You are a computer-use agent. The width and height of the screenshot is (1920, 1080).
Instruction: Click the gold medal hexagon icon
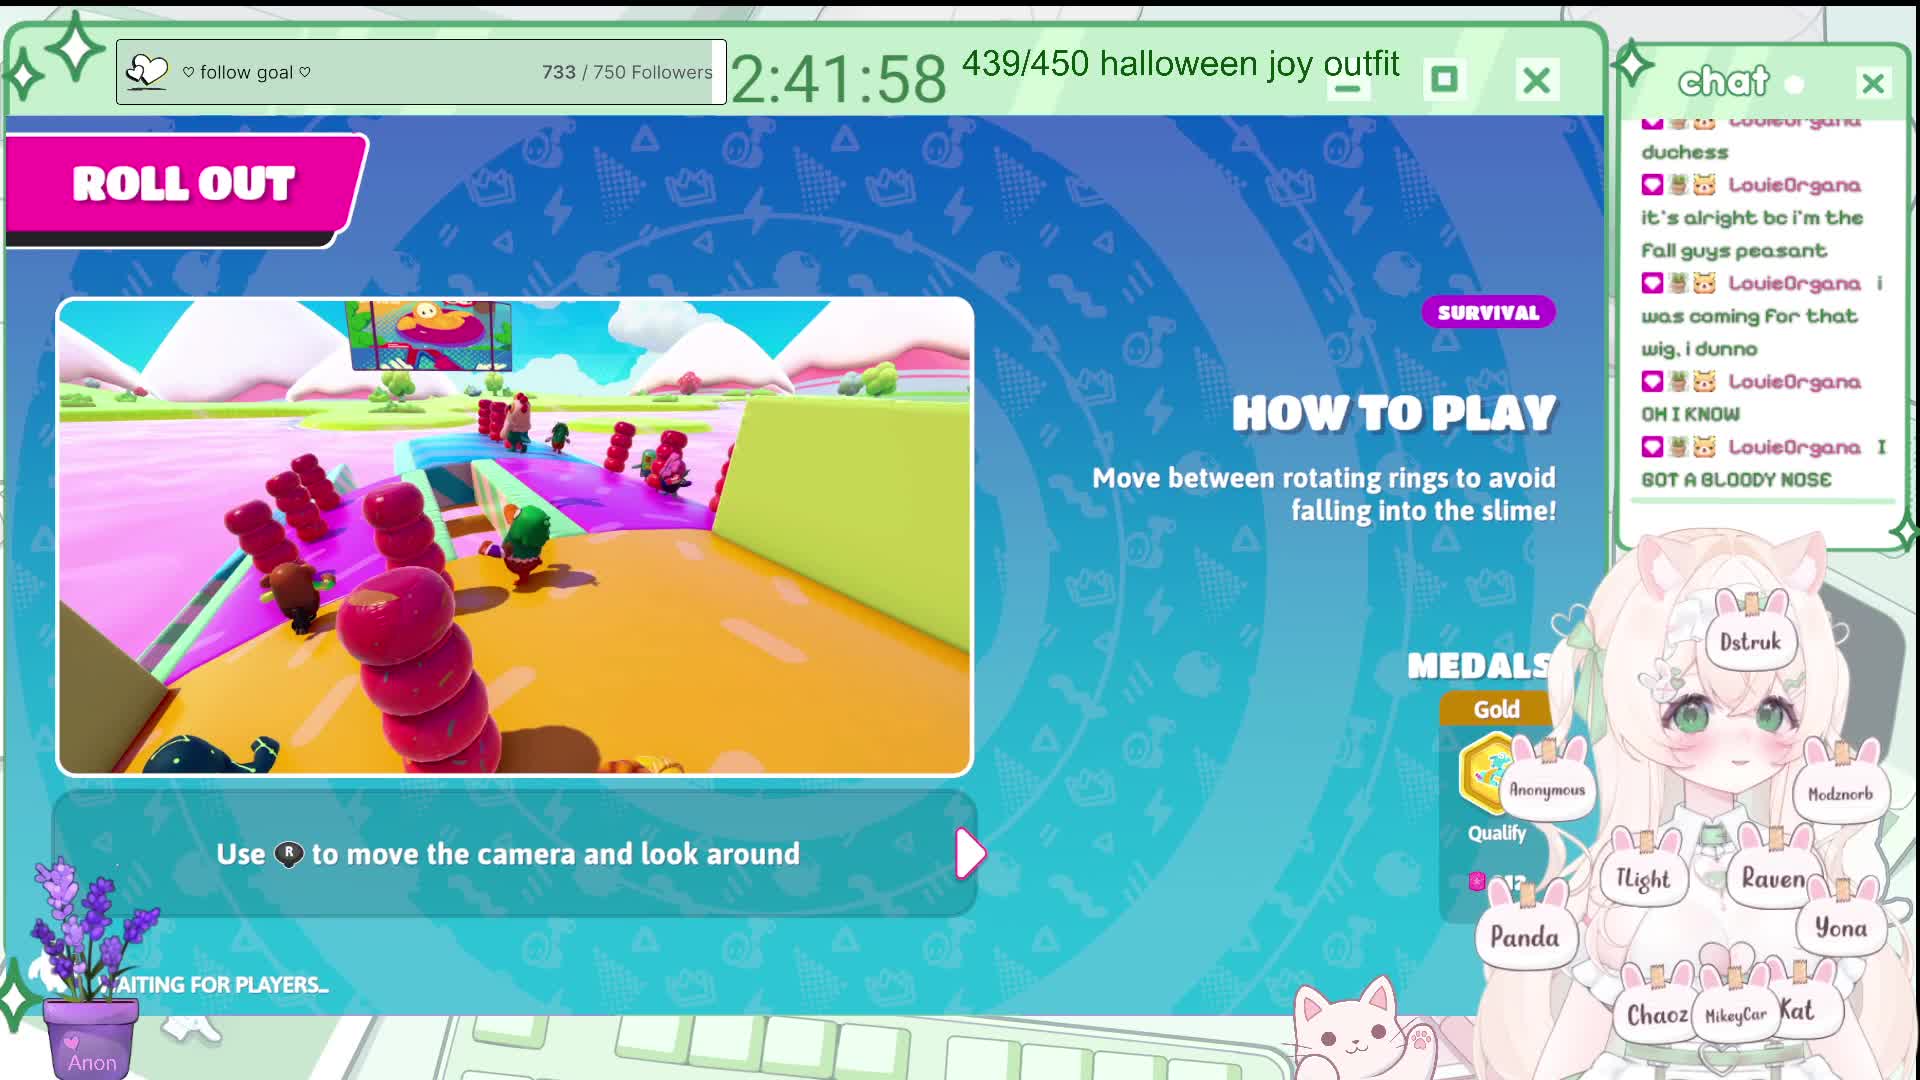pos(1485,771)
